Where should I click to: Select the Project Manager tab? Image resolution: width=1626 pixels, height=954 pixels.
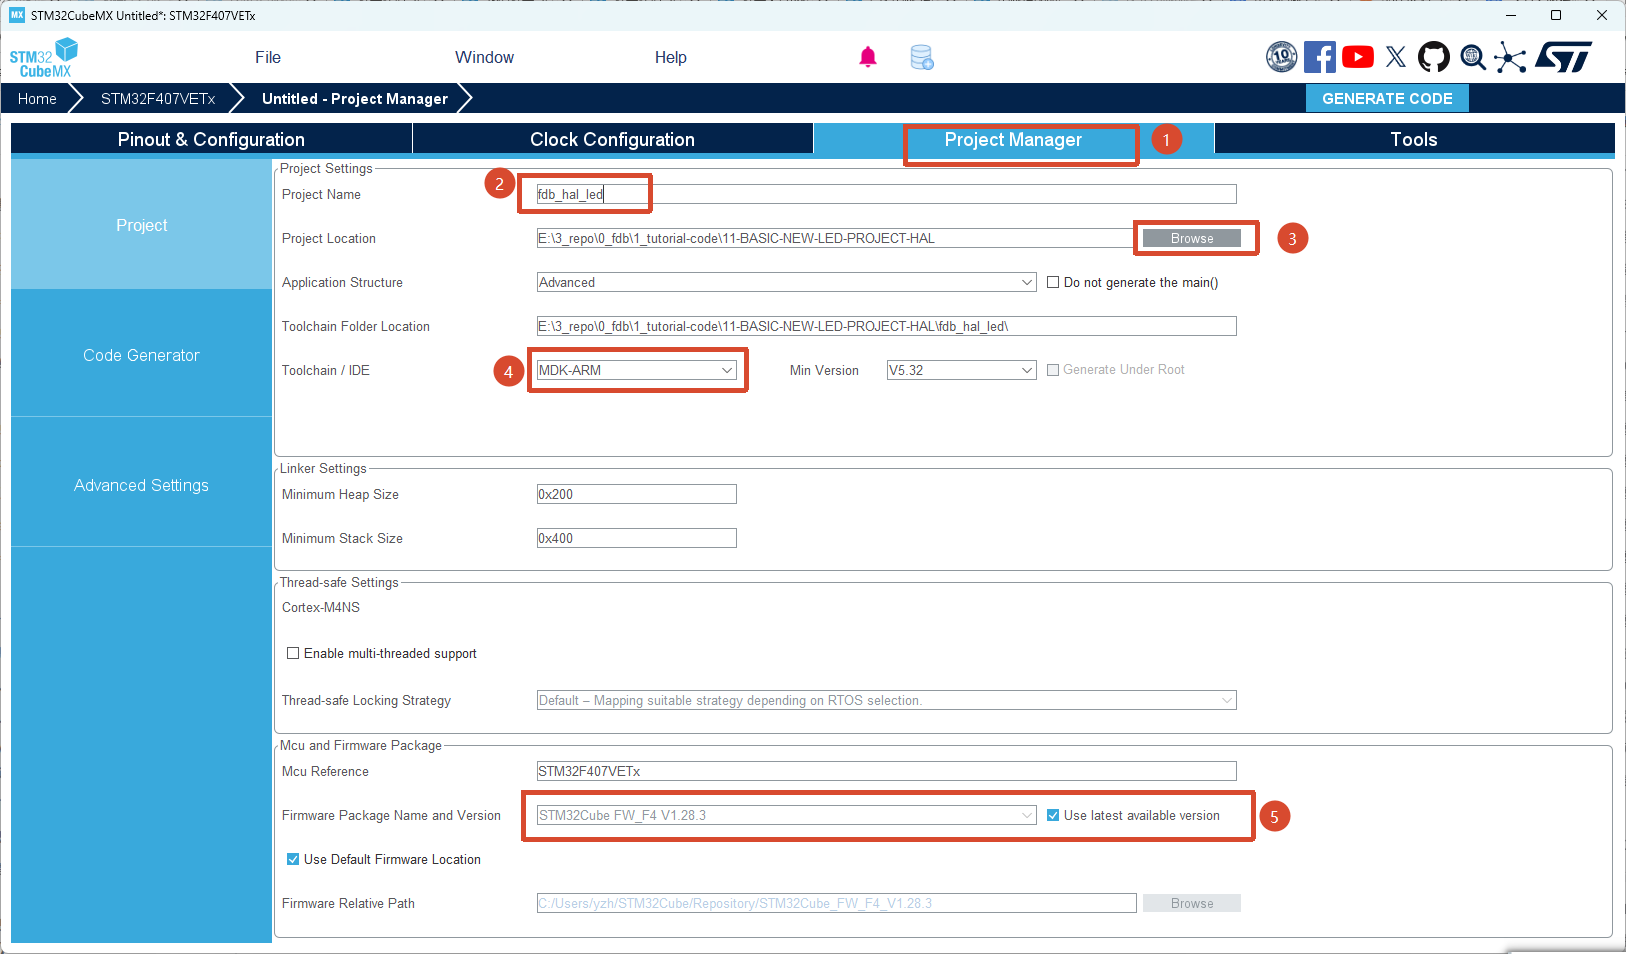(x=1014, y=139)
